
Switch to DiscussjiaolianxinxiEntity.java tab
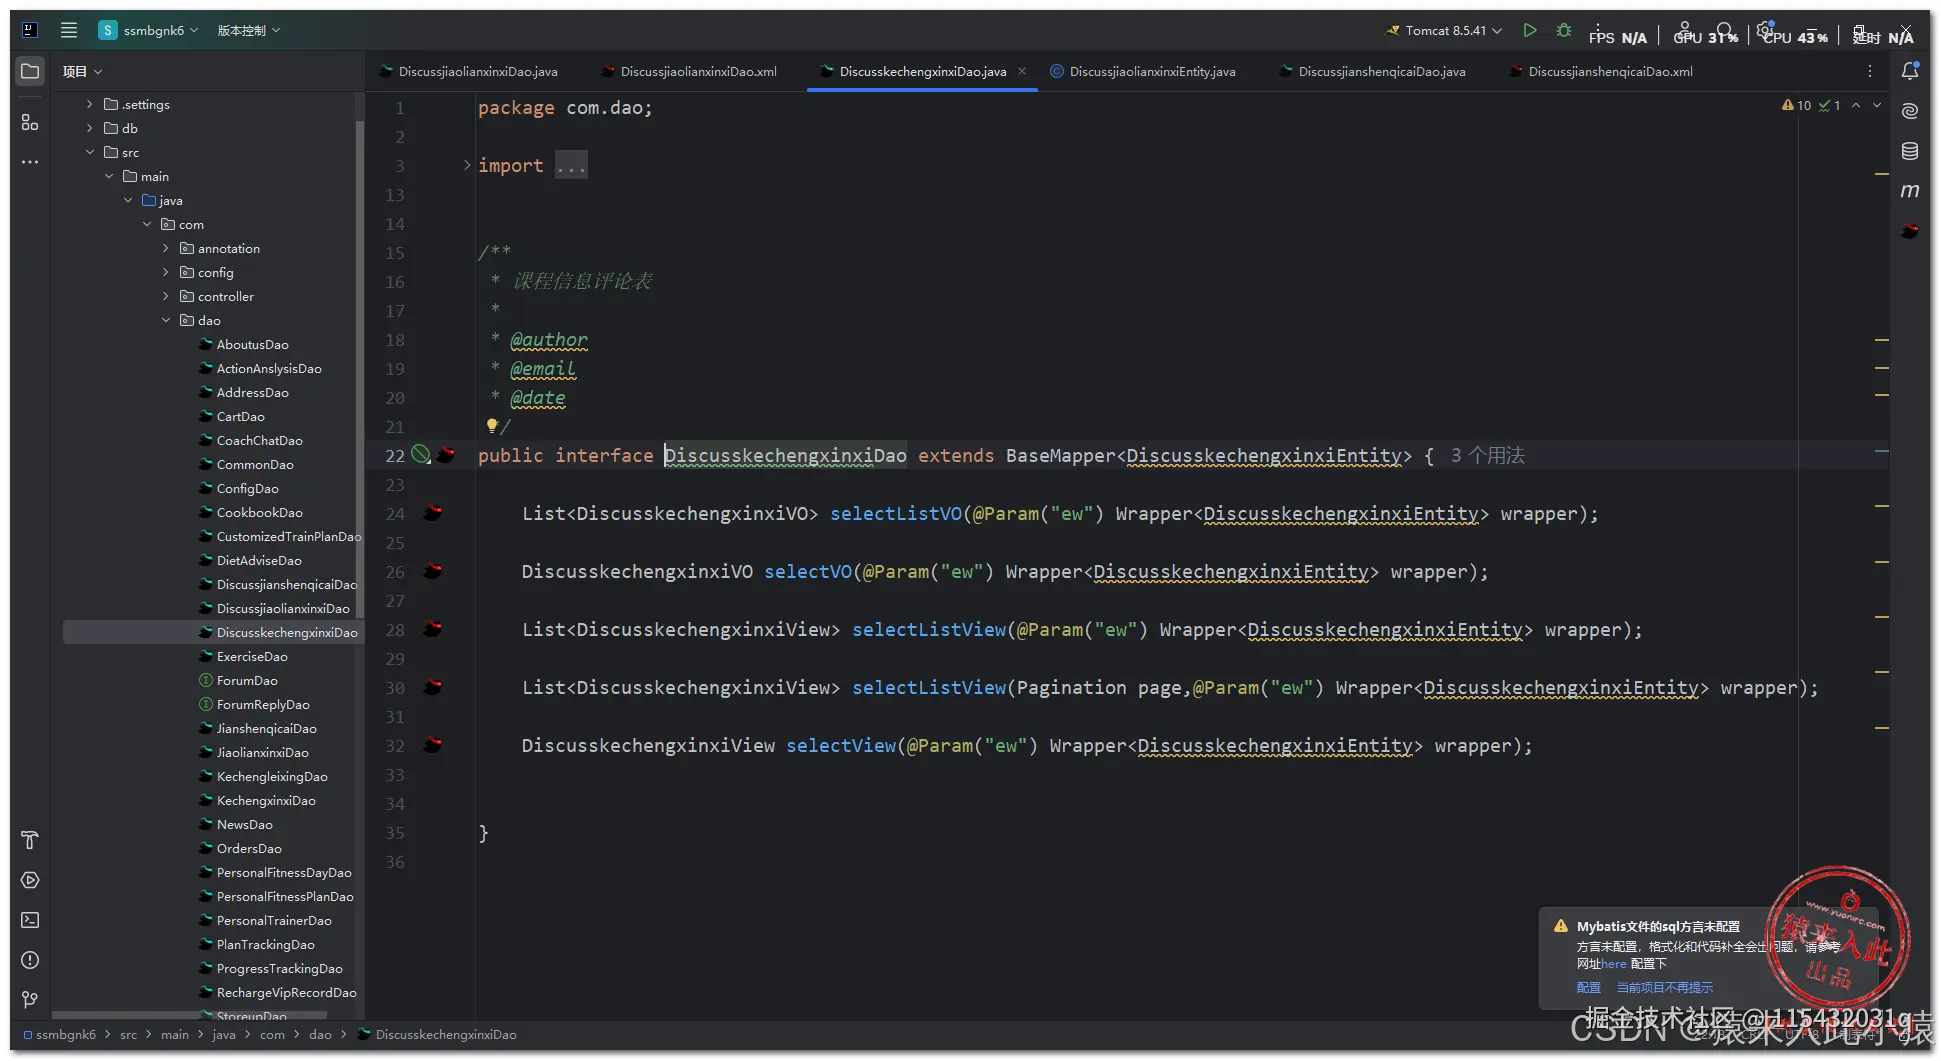(x=1143, y=71)
